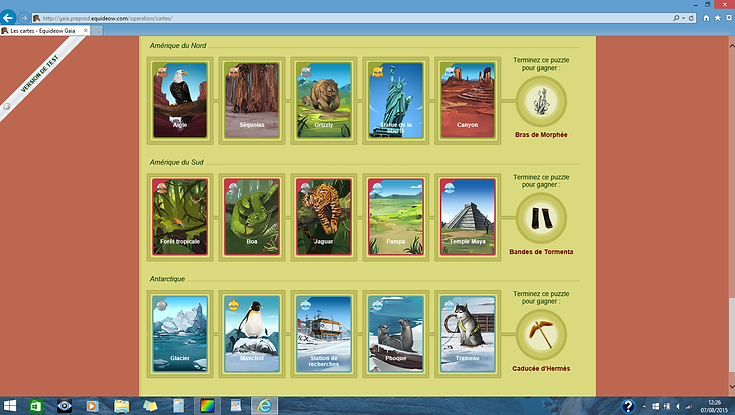Select the Canyon card
The image size is (735, 415).
pos(467,100)
